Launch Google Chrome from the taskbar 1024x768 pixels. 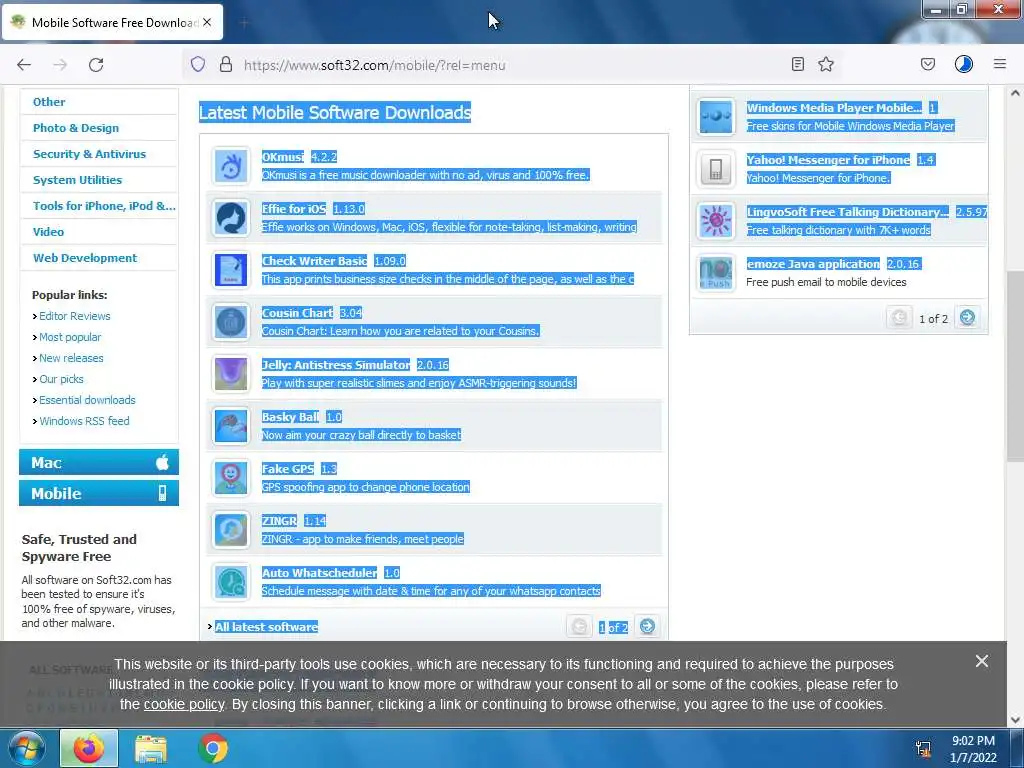pos(213,748)
